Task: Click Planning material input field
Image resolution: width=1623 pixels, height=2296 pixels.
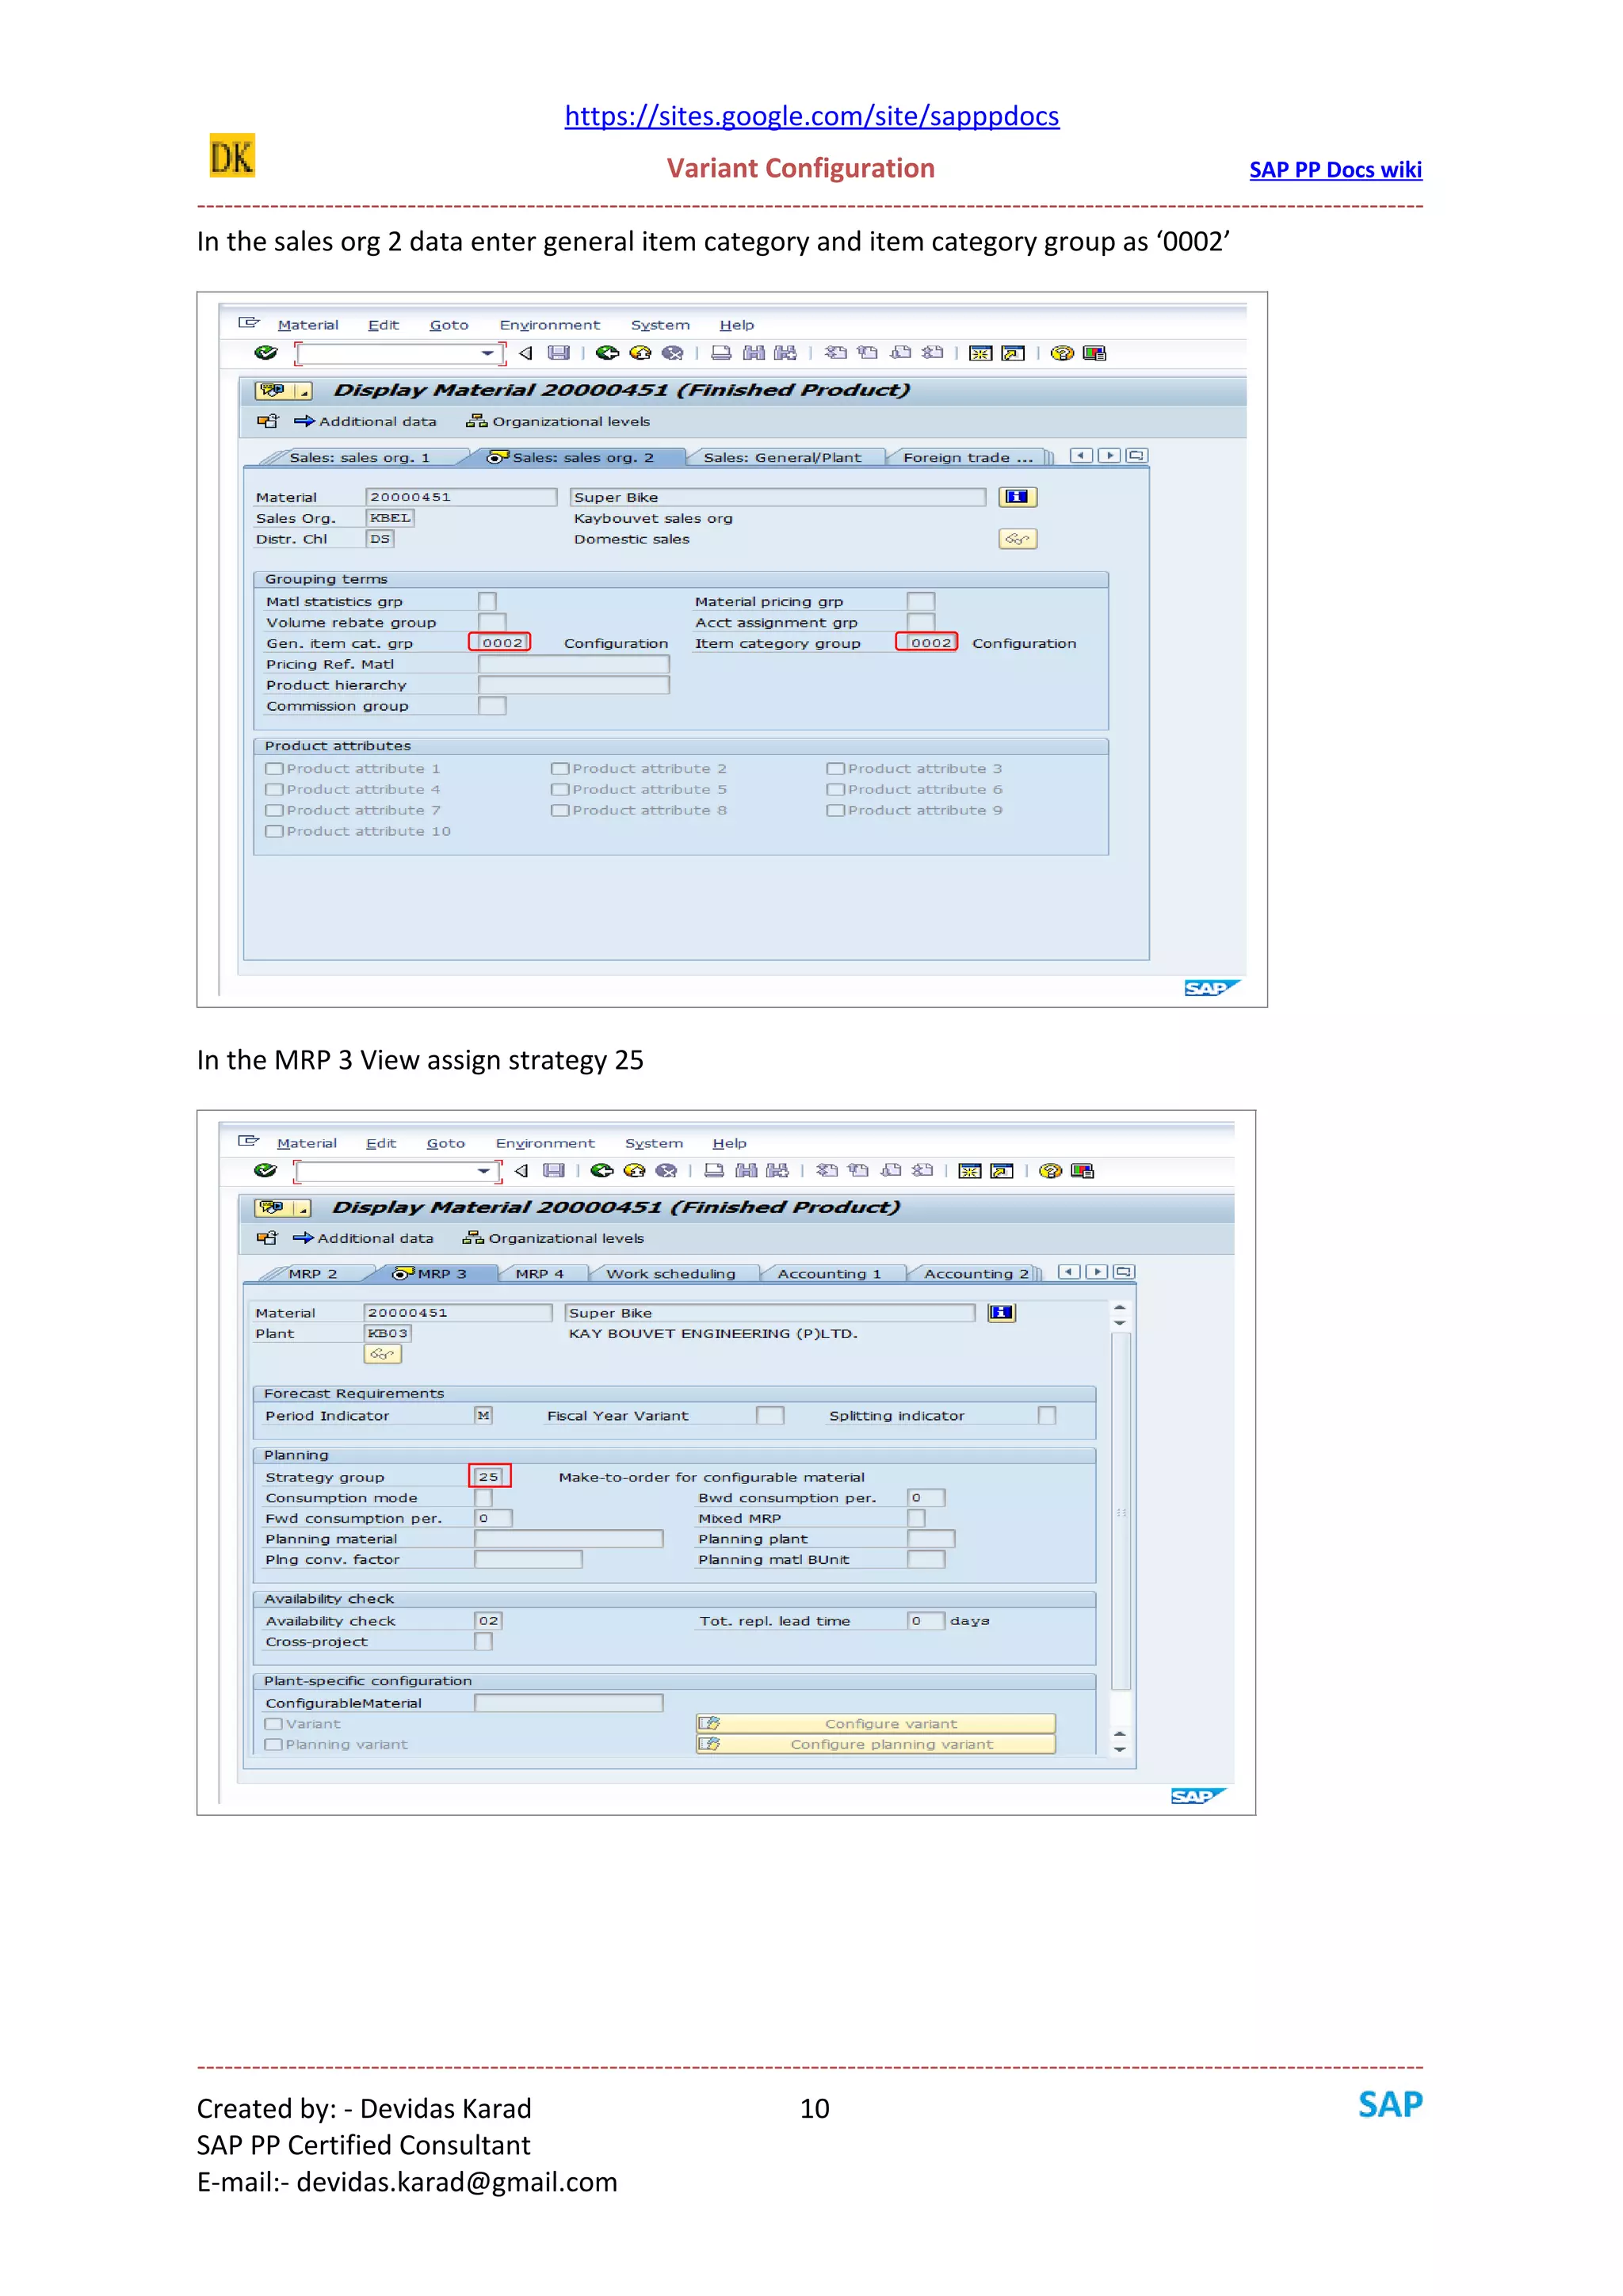Action: 569,1539
